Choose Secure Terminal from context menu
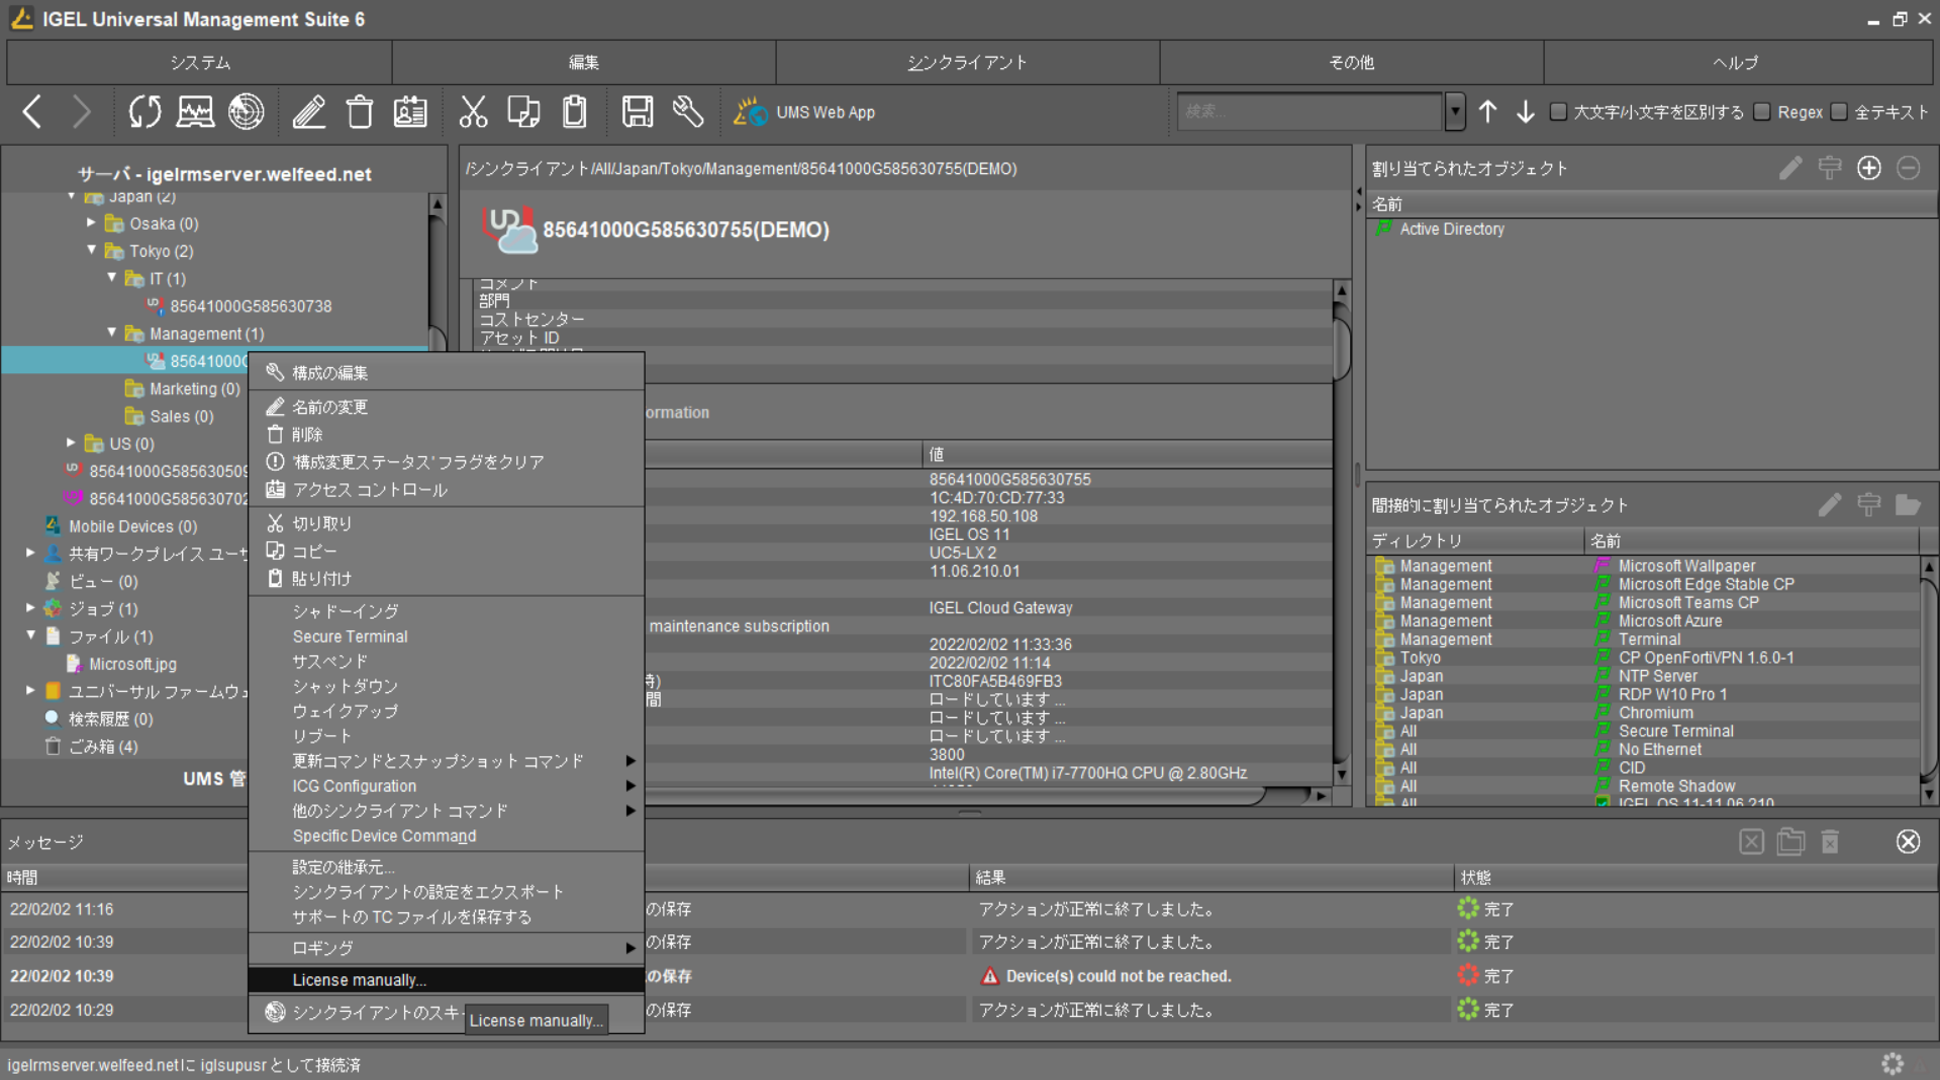Viewport: 1940px width, 1080px height. tap(350, 636)
